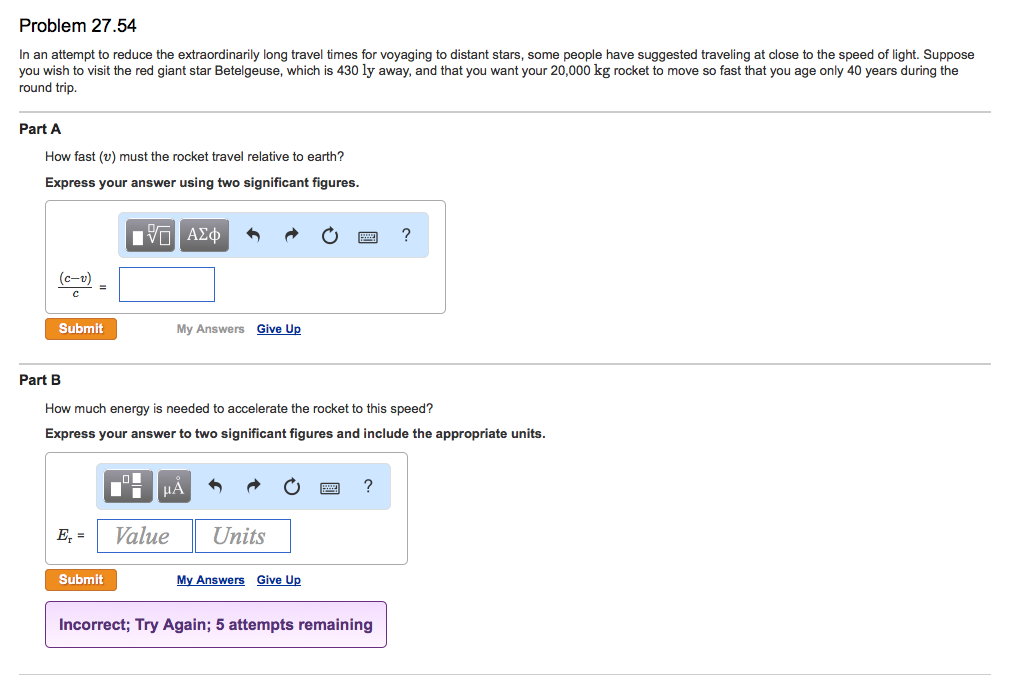Open help for Part A answer box
The image size is (1014, 675).
point(405,235)
